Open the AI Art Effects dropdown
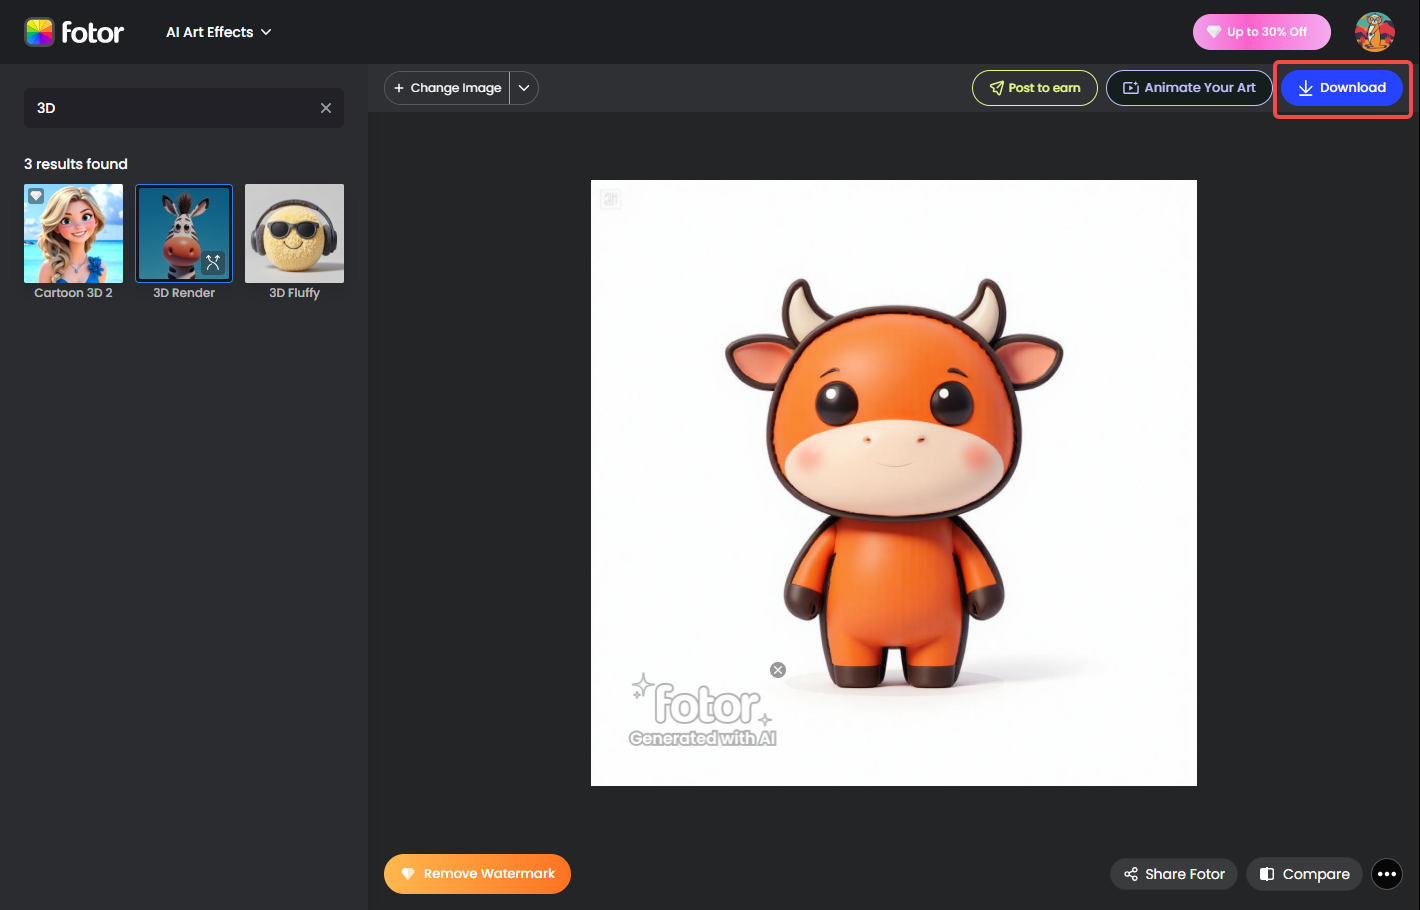The height and width of the screenshot is (910, 1420). 218,31
